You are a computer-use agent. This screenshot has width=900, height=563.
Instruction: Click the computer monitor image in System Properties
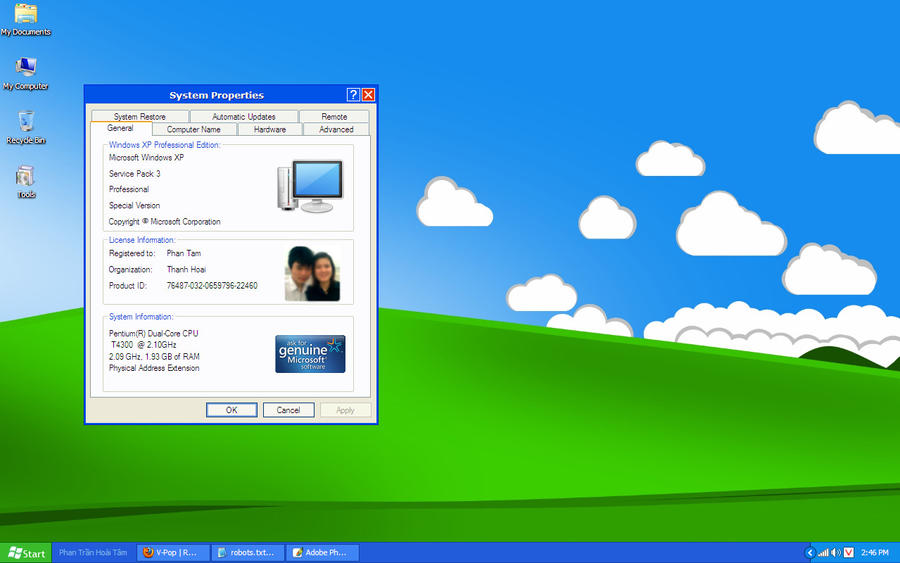(x=311, y=186)
